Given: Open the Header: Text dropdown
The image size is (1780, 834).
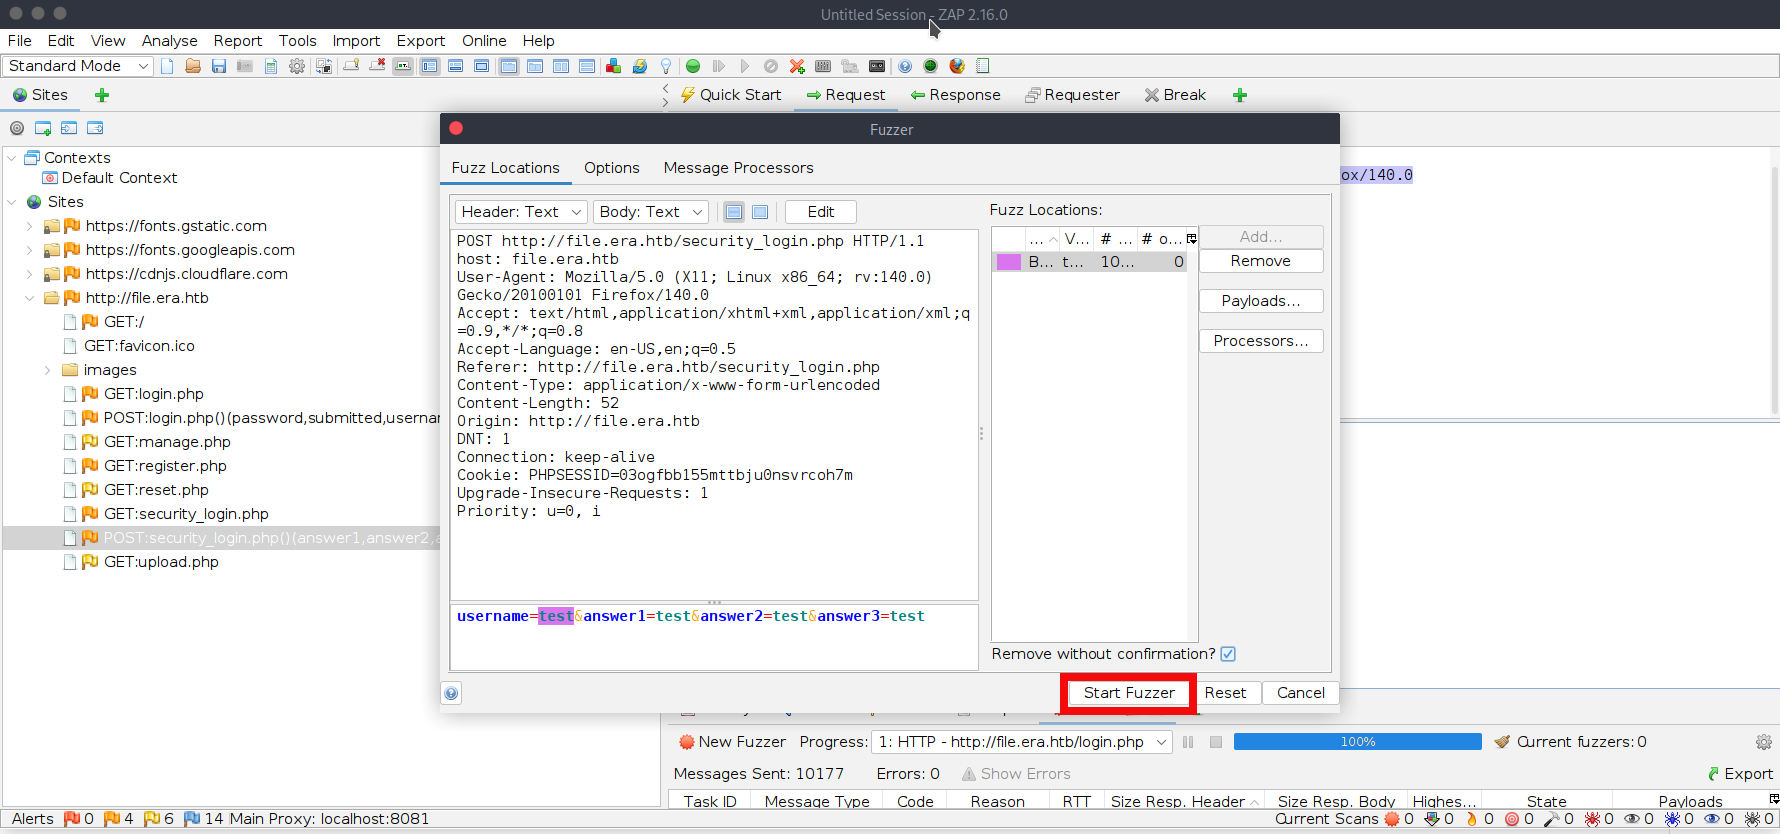Looking at the screenshot, I should (x=520, y=212).
